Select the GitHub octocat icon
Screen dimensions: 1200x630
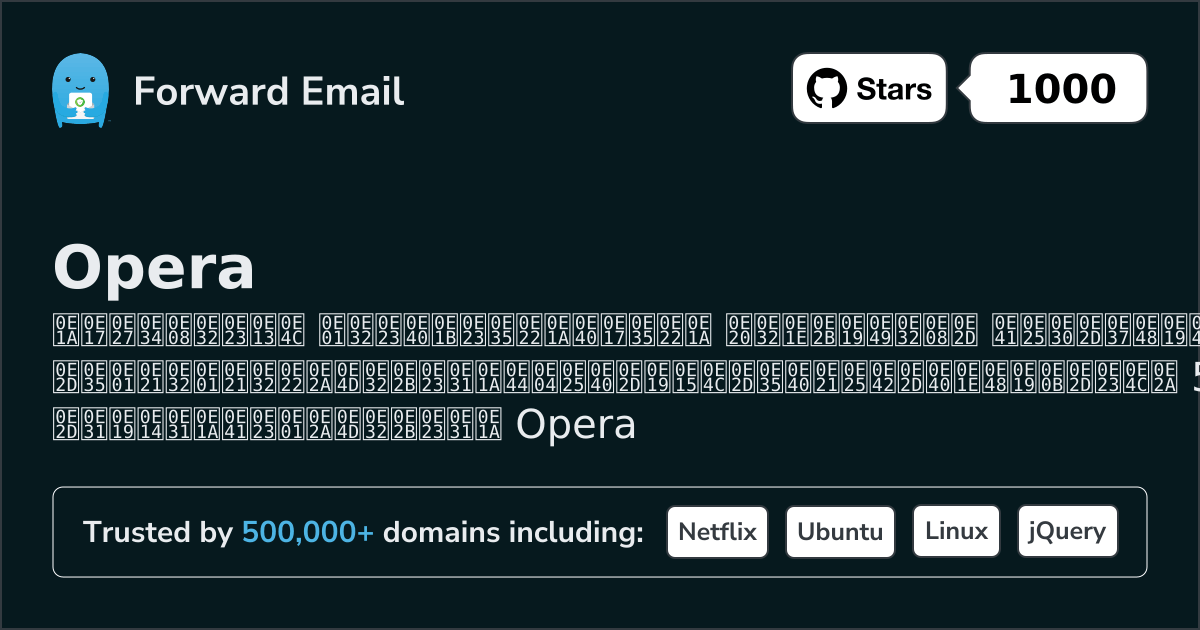(827, 88)
